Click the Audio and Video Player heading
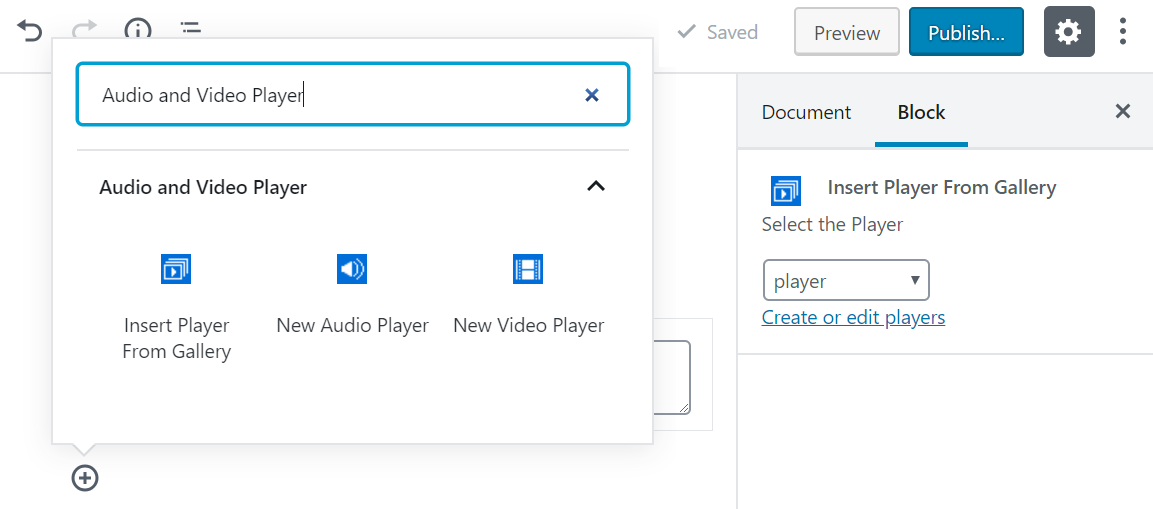The height and width of the screenshot is (509, 1153). 203,188
